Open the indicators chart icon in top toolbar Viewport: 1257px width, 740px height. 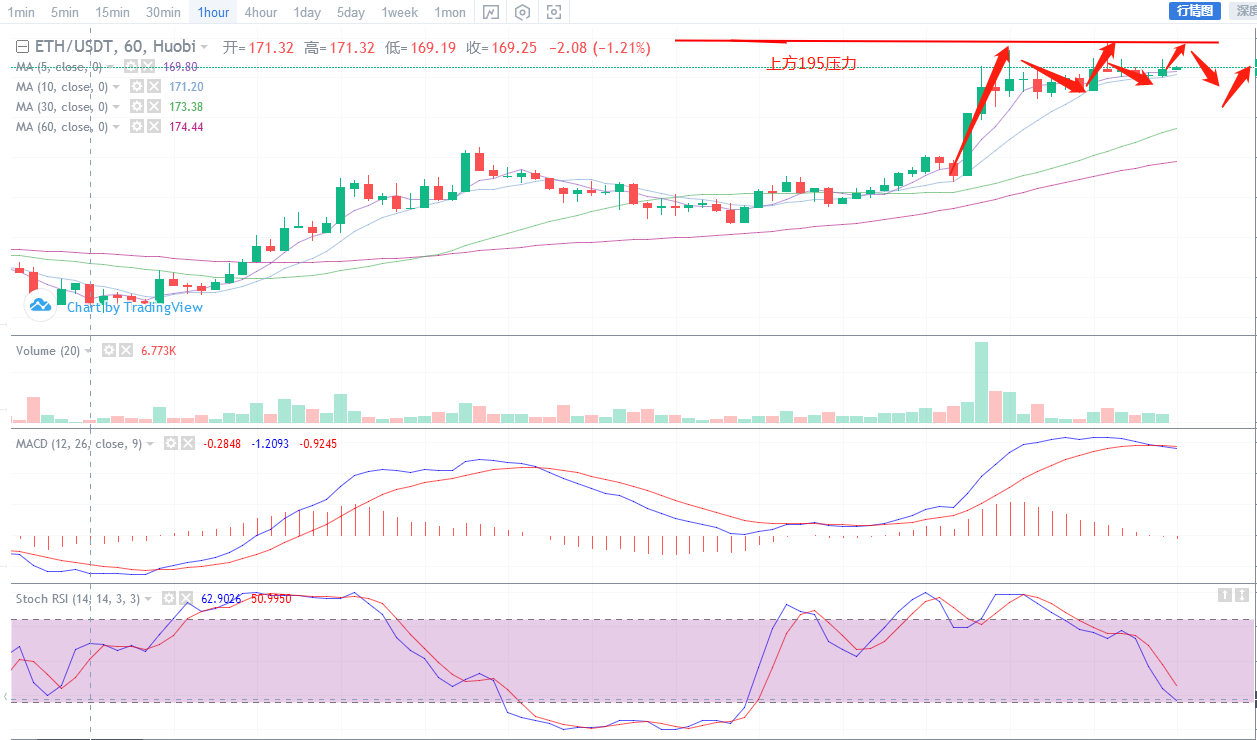(x=490, y=12)
